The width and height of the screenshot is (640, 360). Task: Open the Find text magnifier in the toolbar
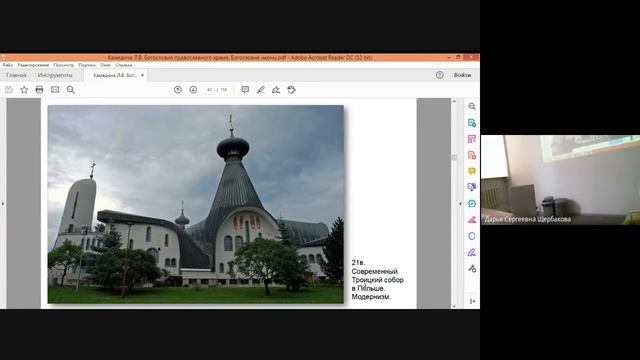click(x=71, y=90)
